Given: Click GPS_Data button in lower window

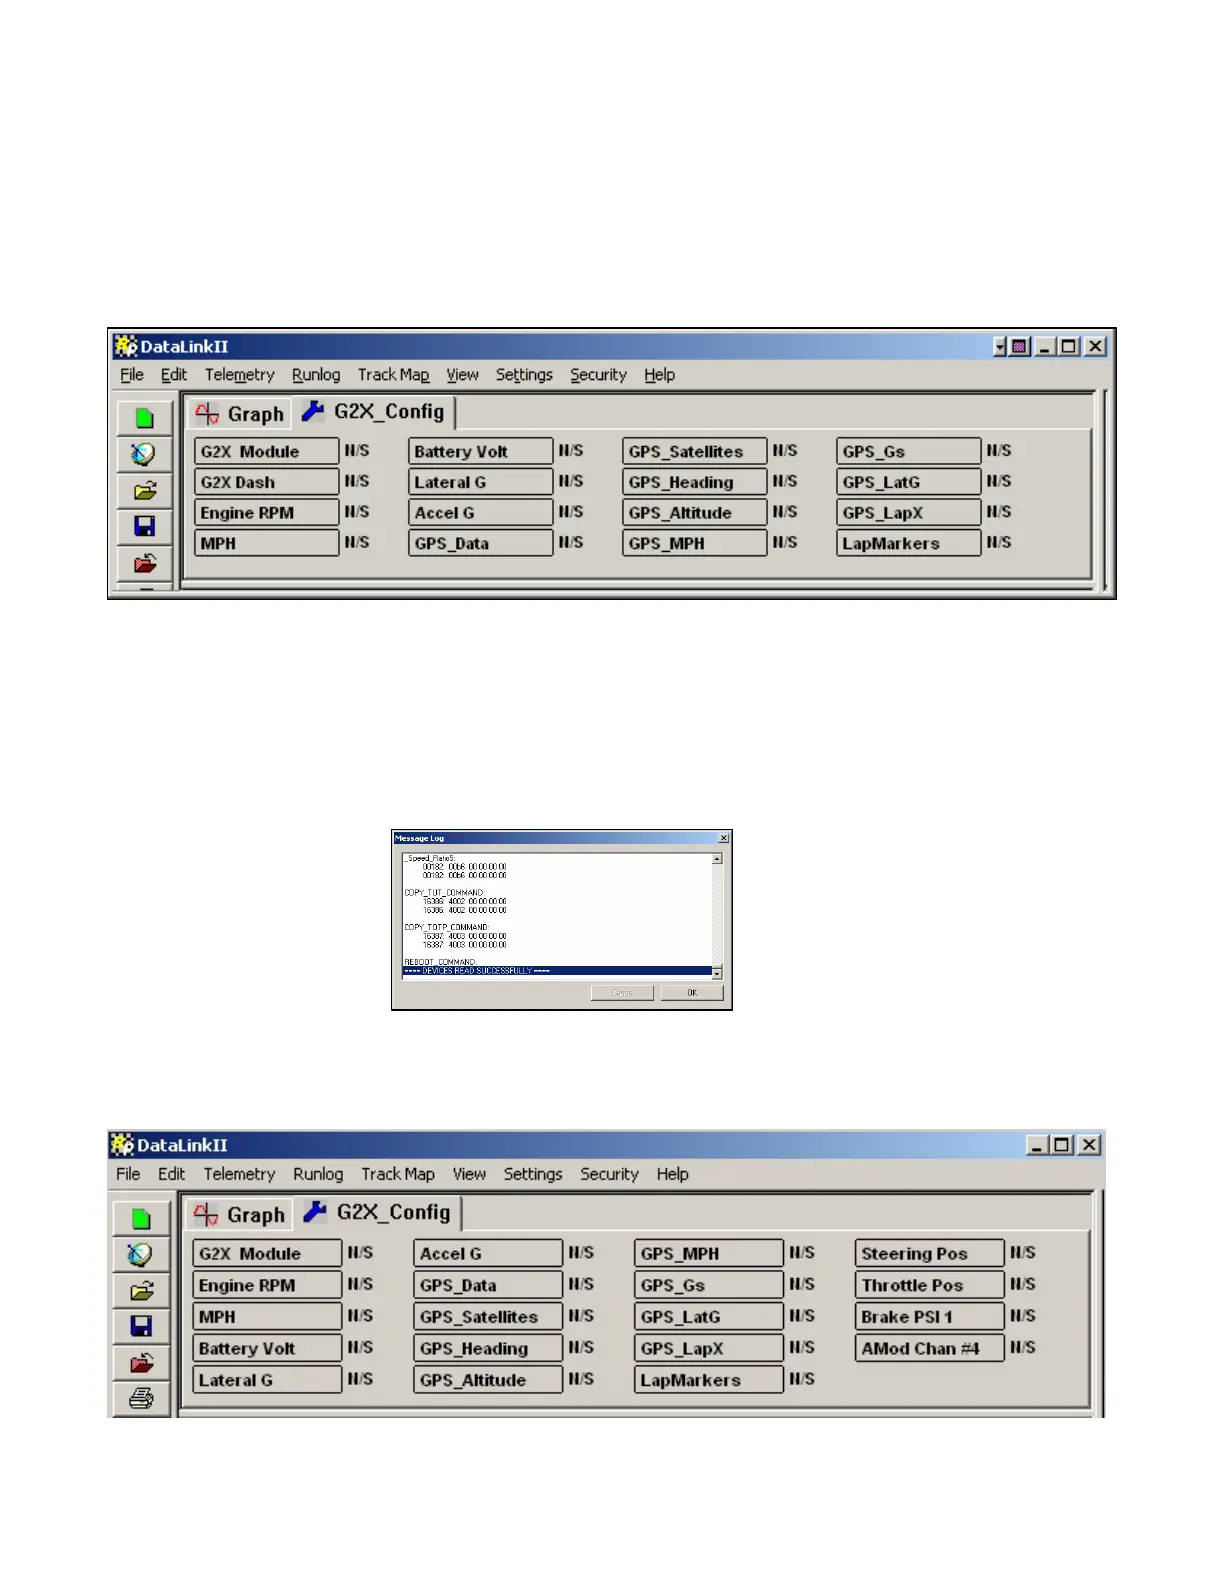Looking at the screenshot, I should (x=488, y=1285).
